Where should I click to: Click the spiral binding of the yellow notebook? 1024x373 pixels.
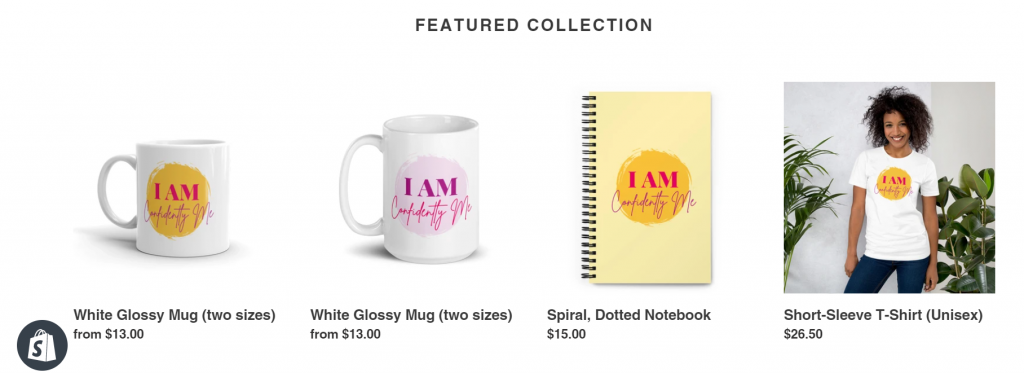point(588,186)
